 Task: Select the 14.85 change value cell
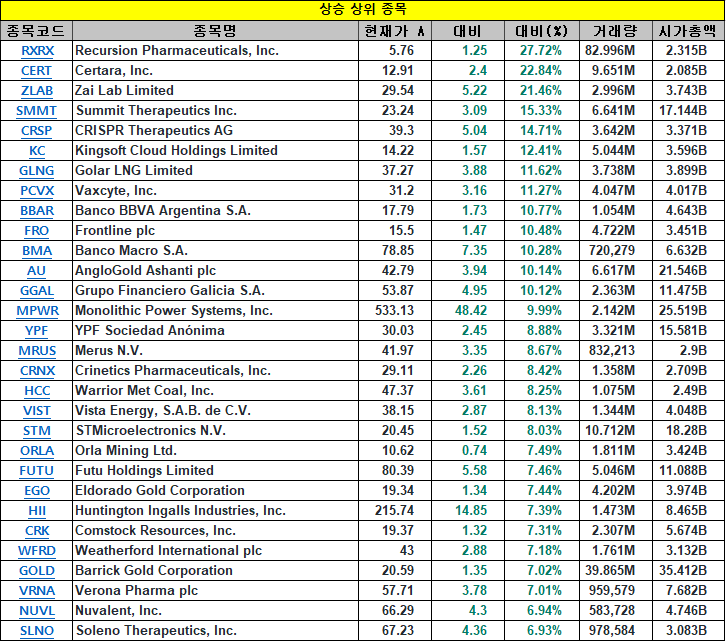click(x=468, y=510)
